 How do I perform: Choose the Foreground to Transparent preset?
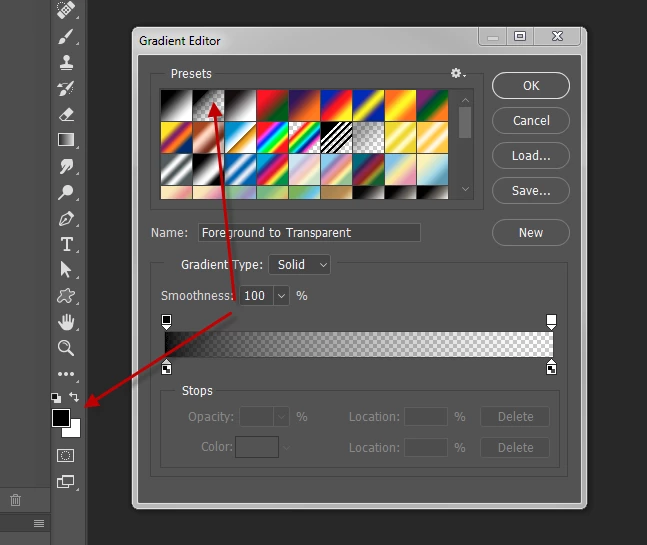208,105
